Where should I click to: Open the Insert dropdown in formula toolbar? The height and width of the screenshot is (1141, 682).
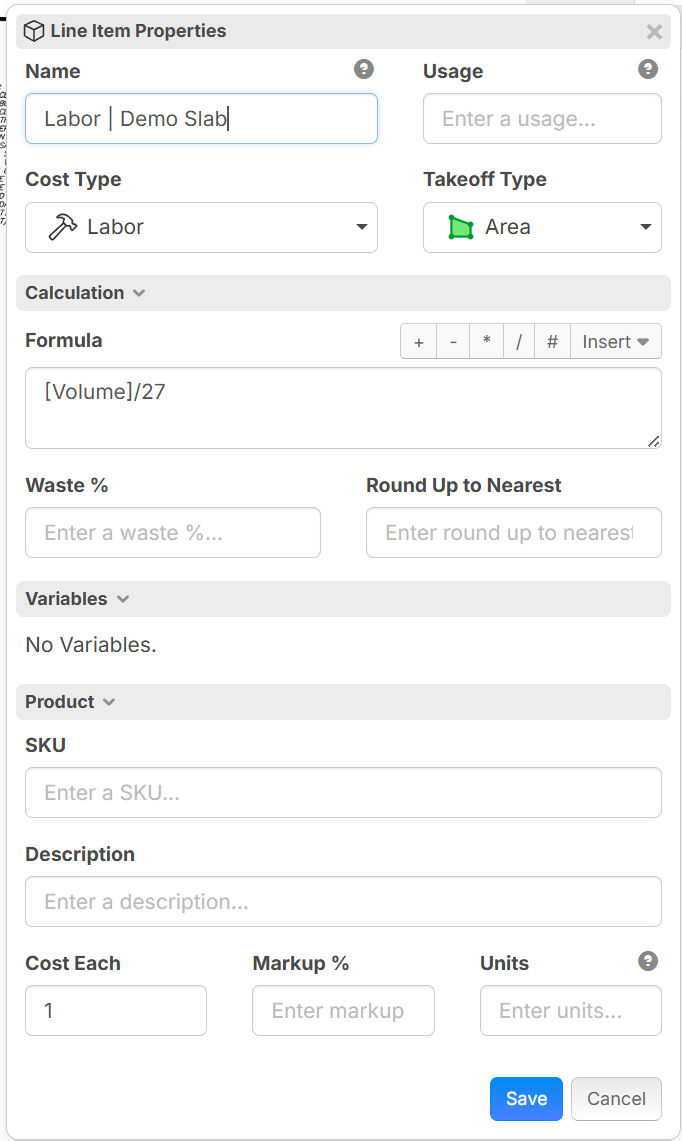pos(616,342)
